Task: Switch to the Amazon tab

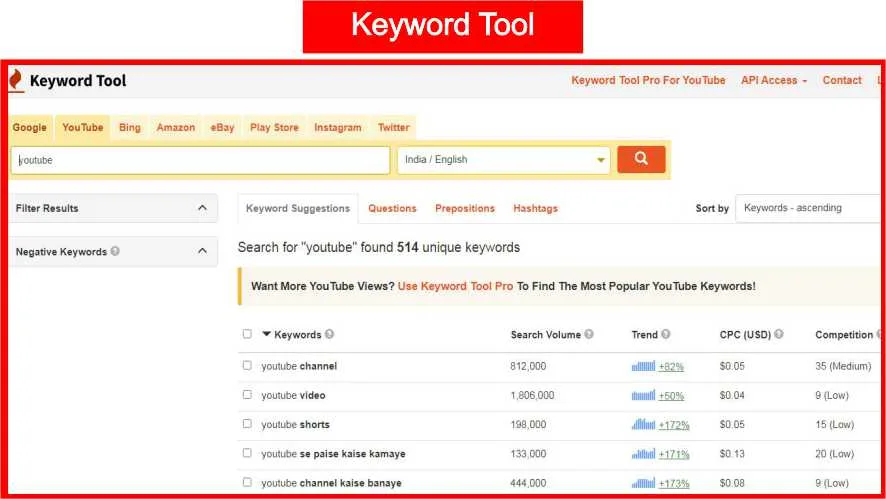Action: click(x=176, y=127)
